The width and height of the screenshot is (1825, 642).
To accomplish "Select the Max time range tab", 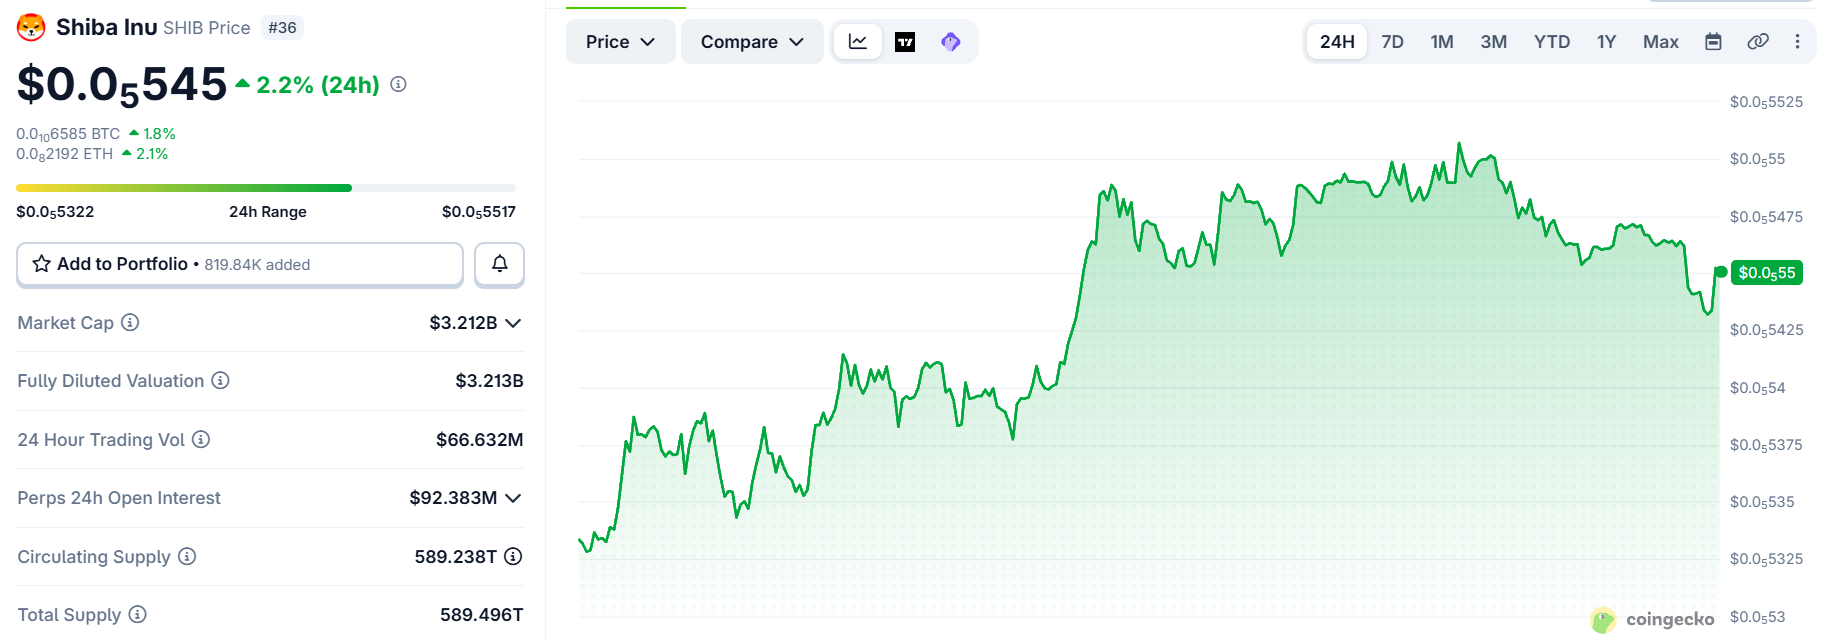I will point(1661,42).
